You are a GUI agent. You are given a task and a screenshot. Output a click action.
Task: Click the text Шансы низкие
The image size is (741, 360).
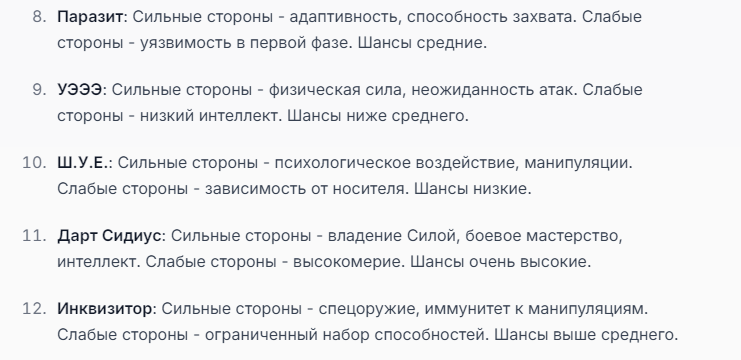tap(473, 189)
